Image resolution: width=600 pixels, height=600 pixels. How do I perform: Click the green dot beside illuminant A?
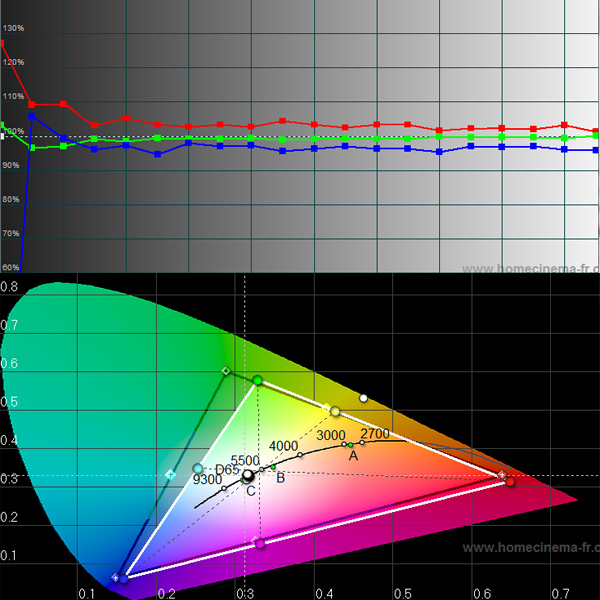coord(351,445)
